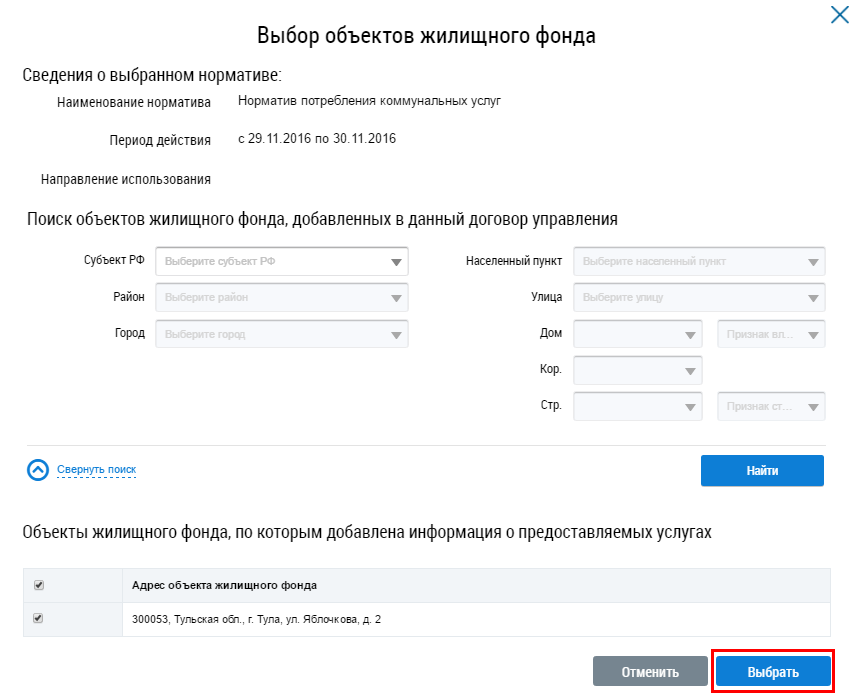The height and width of the screenshot is (700, 851).
Task: Expand the 'Населенный пункт' dropdown
Action: tap(699, 261)
